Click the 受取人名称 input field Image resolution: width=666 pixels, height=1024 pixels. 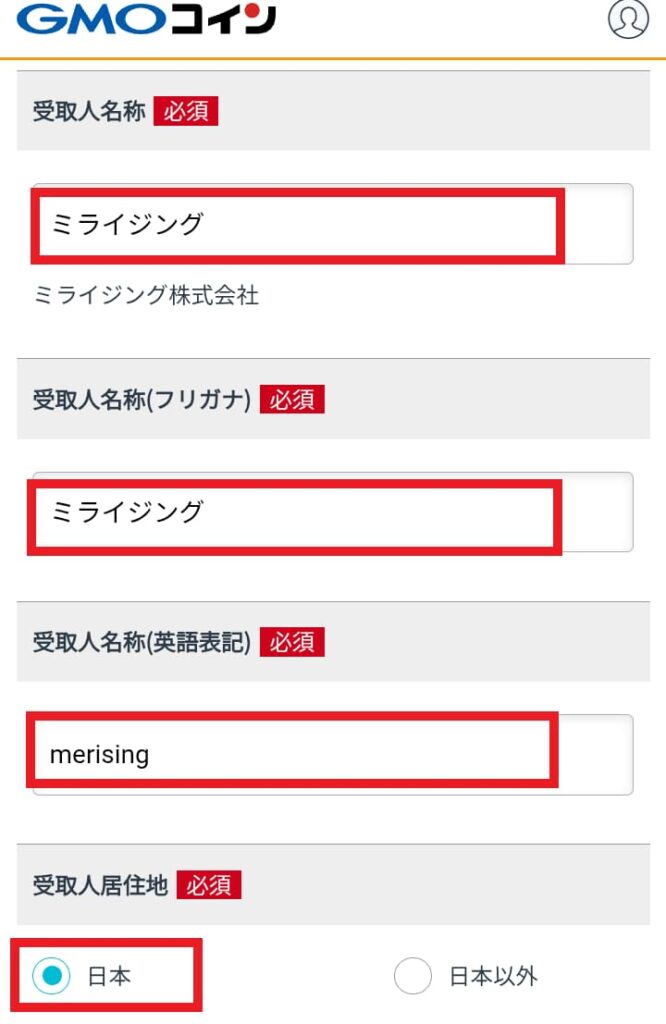[x=332, y=224]
